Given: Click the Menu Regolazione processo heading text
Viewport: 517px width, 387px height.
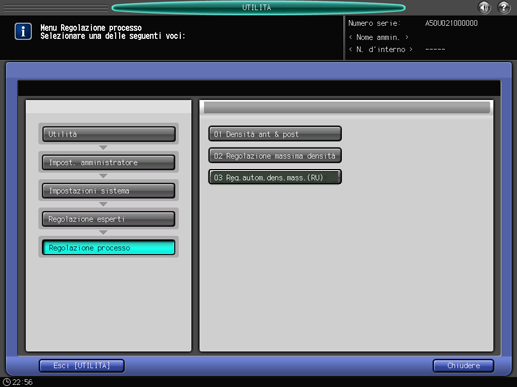Looking at the screenshot, I should point(91,28).
